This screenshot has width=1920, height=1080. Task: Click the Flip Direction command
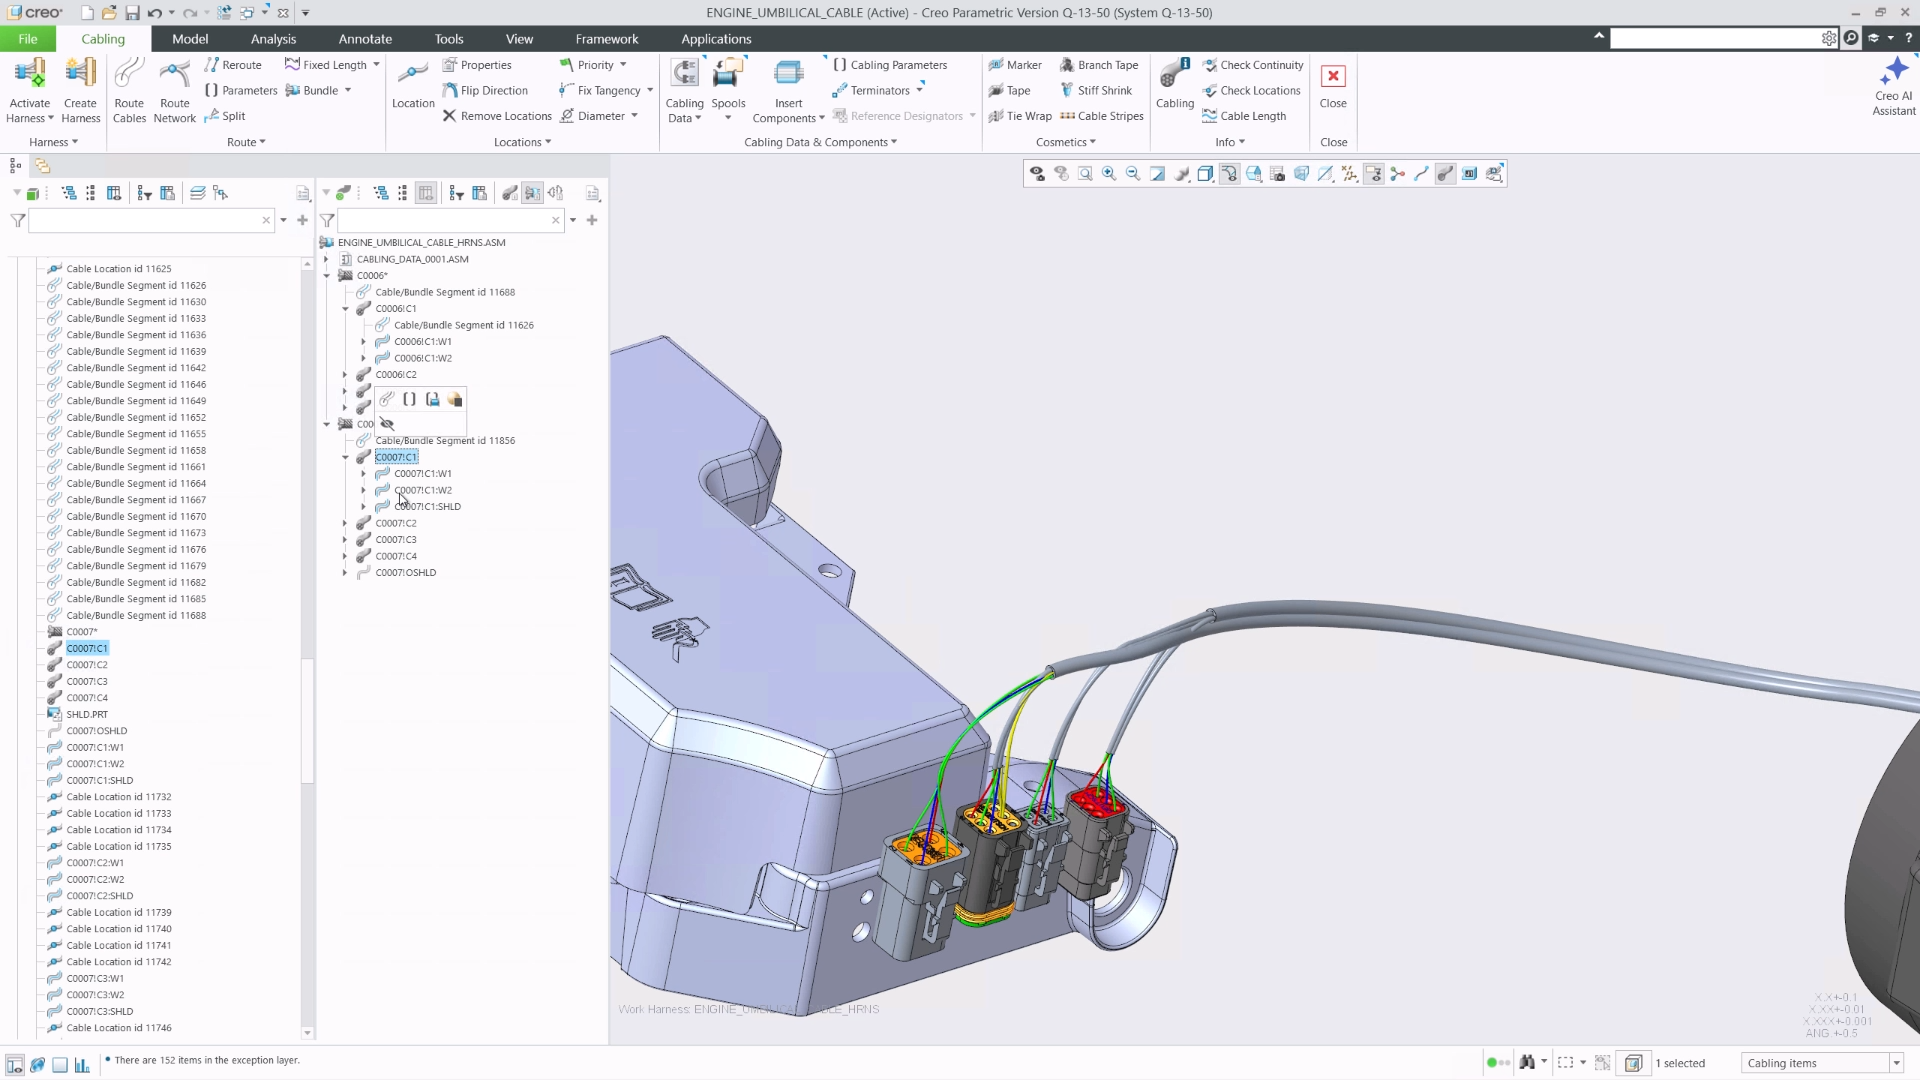485,90
